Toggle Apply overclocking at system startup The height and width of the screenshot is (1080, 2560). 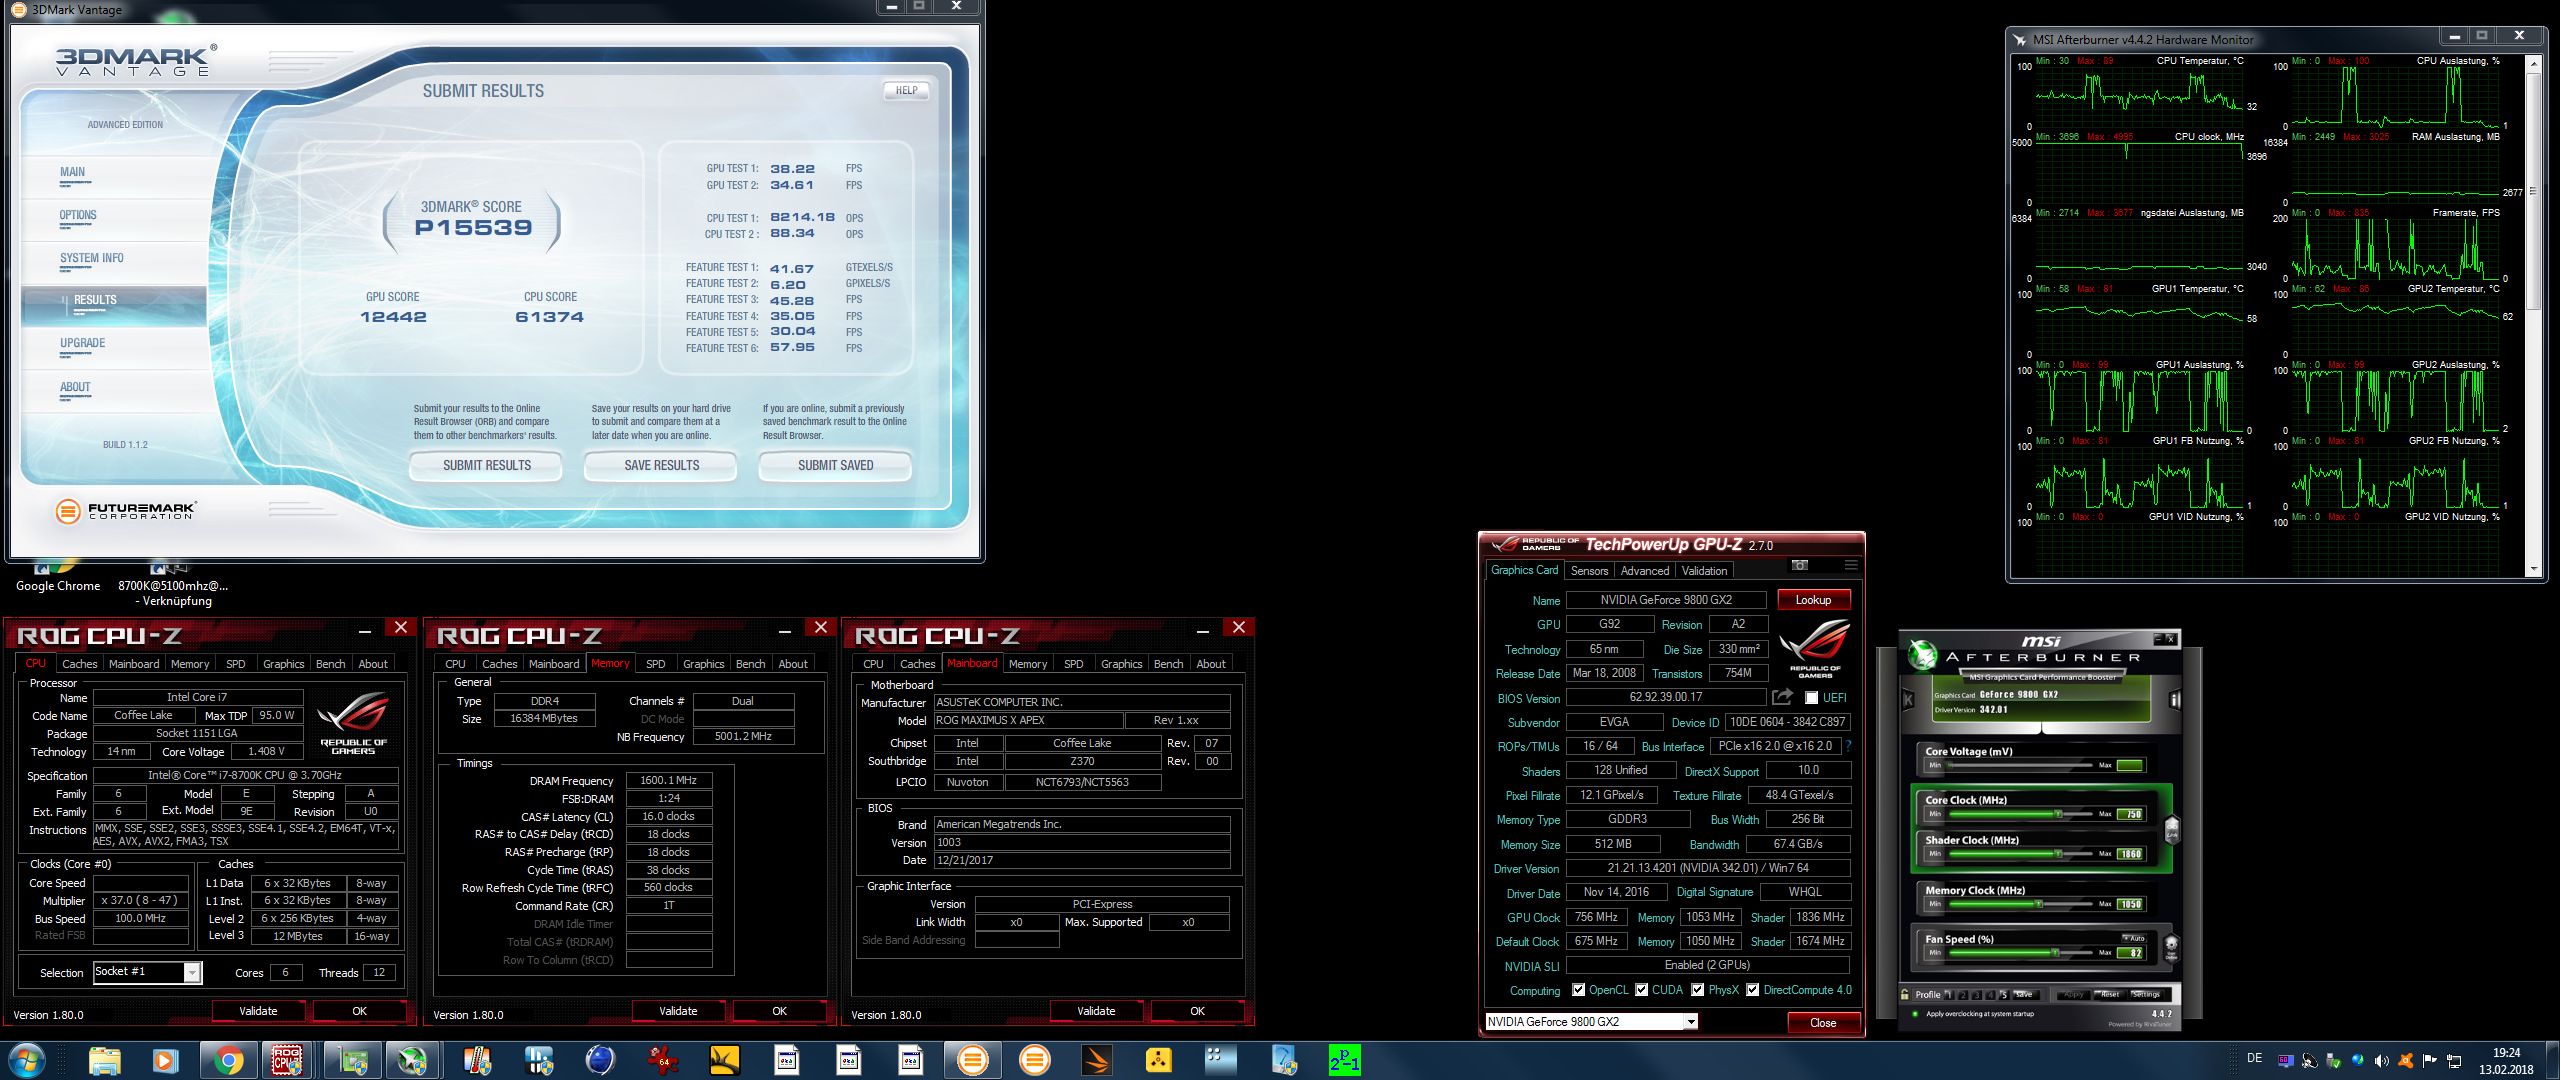tap(1915, 1014)
